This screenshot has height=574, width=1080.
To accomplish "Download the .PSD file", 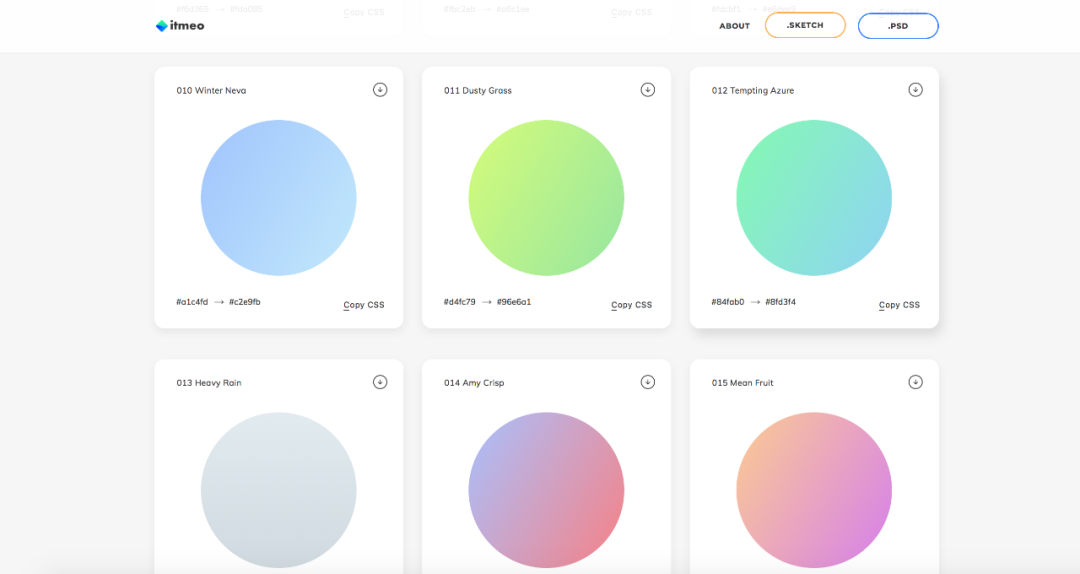I will pyautogui.click(x=897, y=26).
